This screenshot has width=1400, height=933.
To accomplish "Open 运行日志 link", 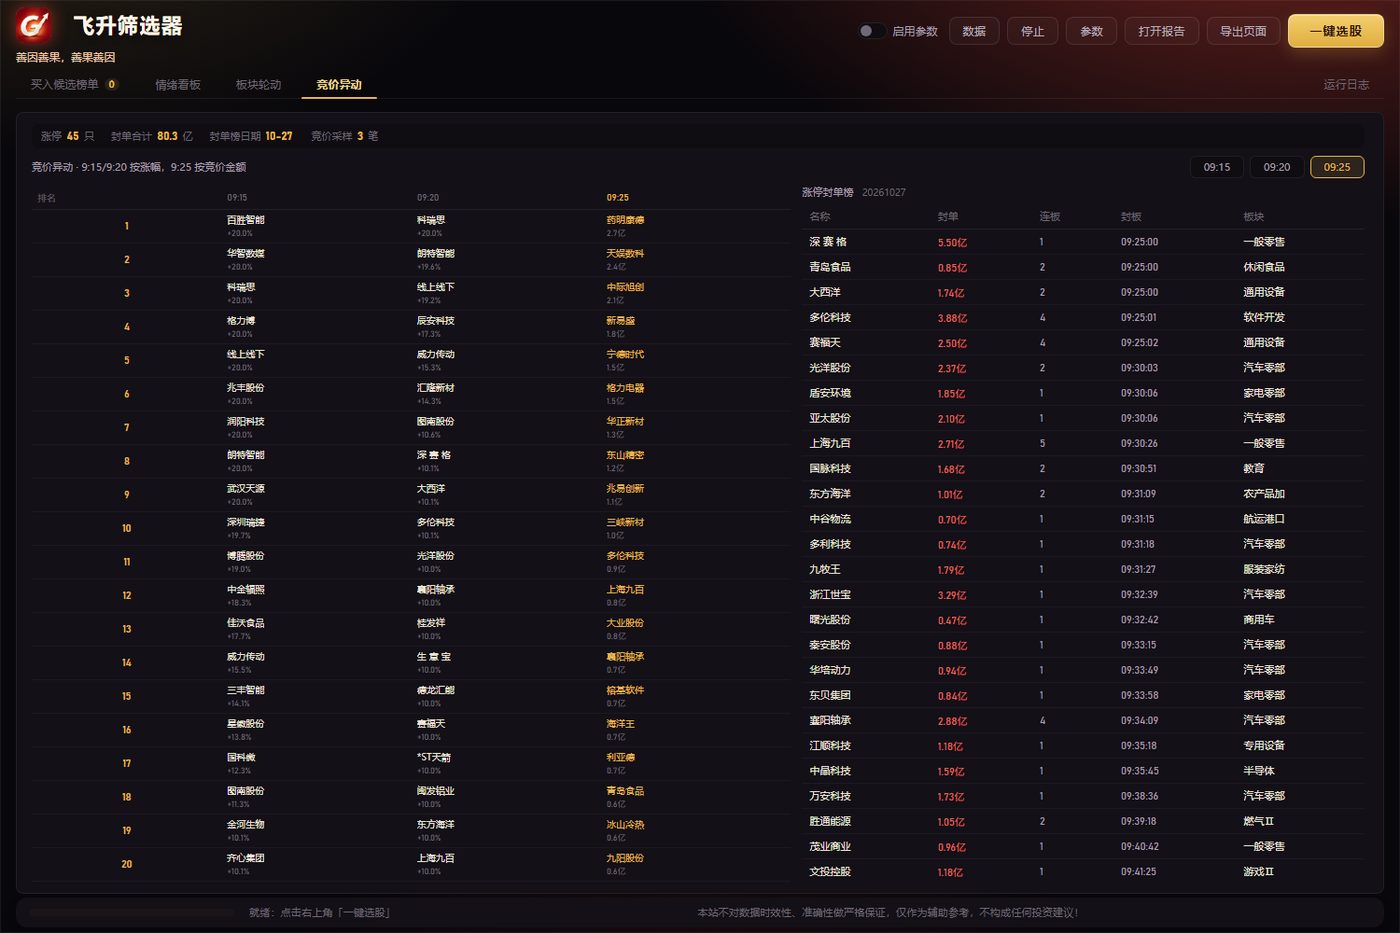I will coord(1346,85).
